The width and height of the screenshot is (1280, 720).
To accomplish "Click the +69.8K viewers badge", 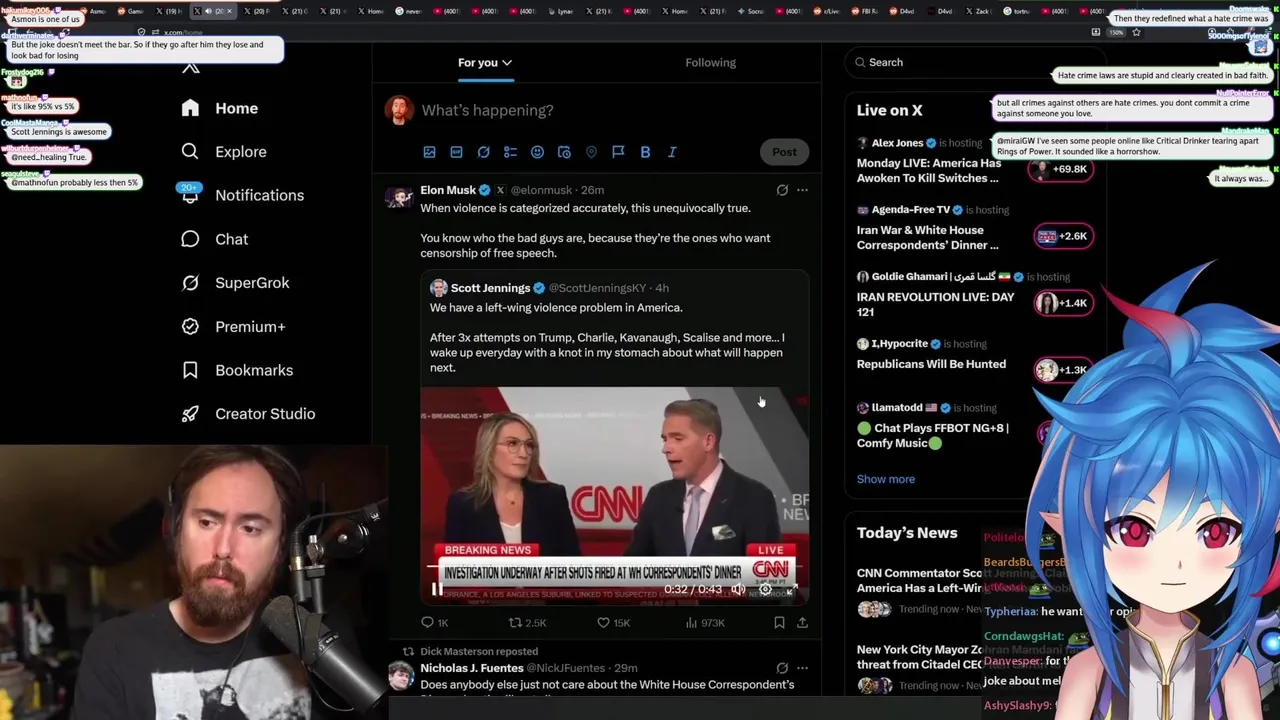I will 1062,169.
